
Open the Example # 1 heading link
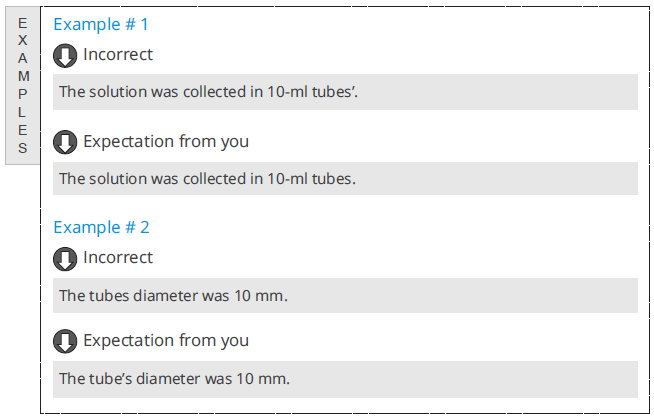tap(101, 24)
